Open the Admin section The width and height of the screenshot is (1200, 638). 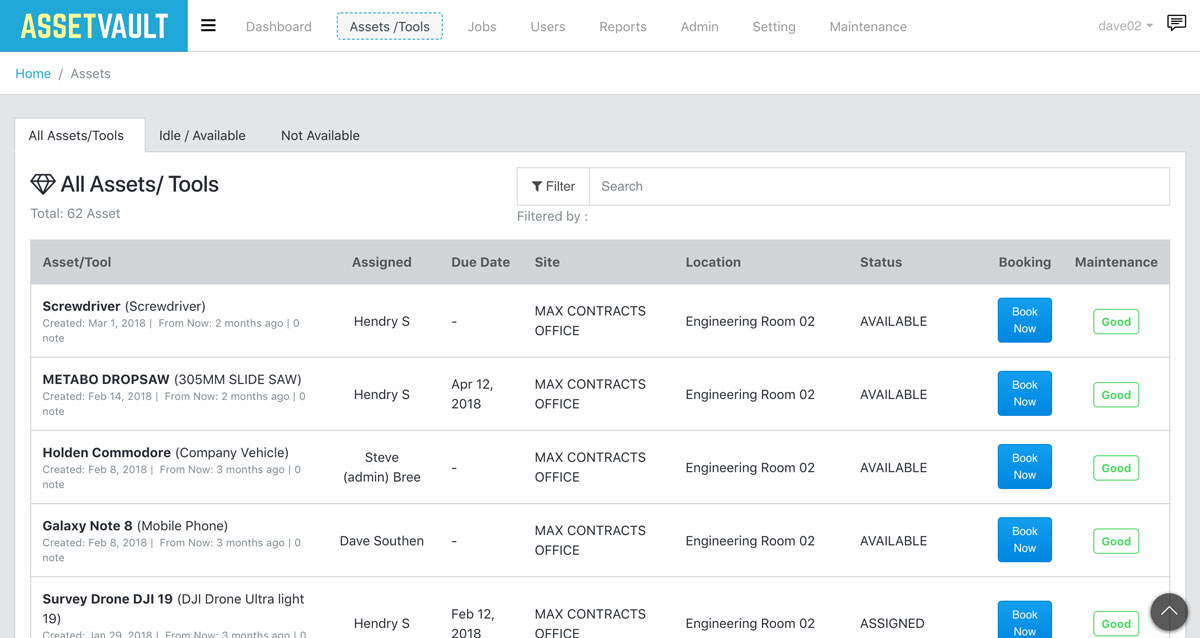click(699, 27)
